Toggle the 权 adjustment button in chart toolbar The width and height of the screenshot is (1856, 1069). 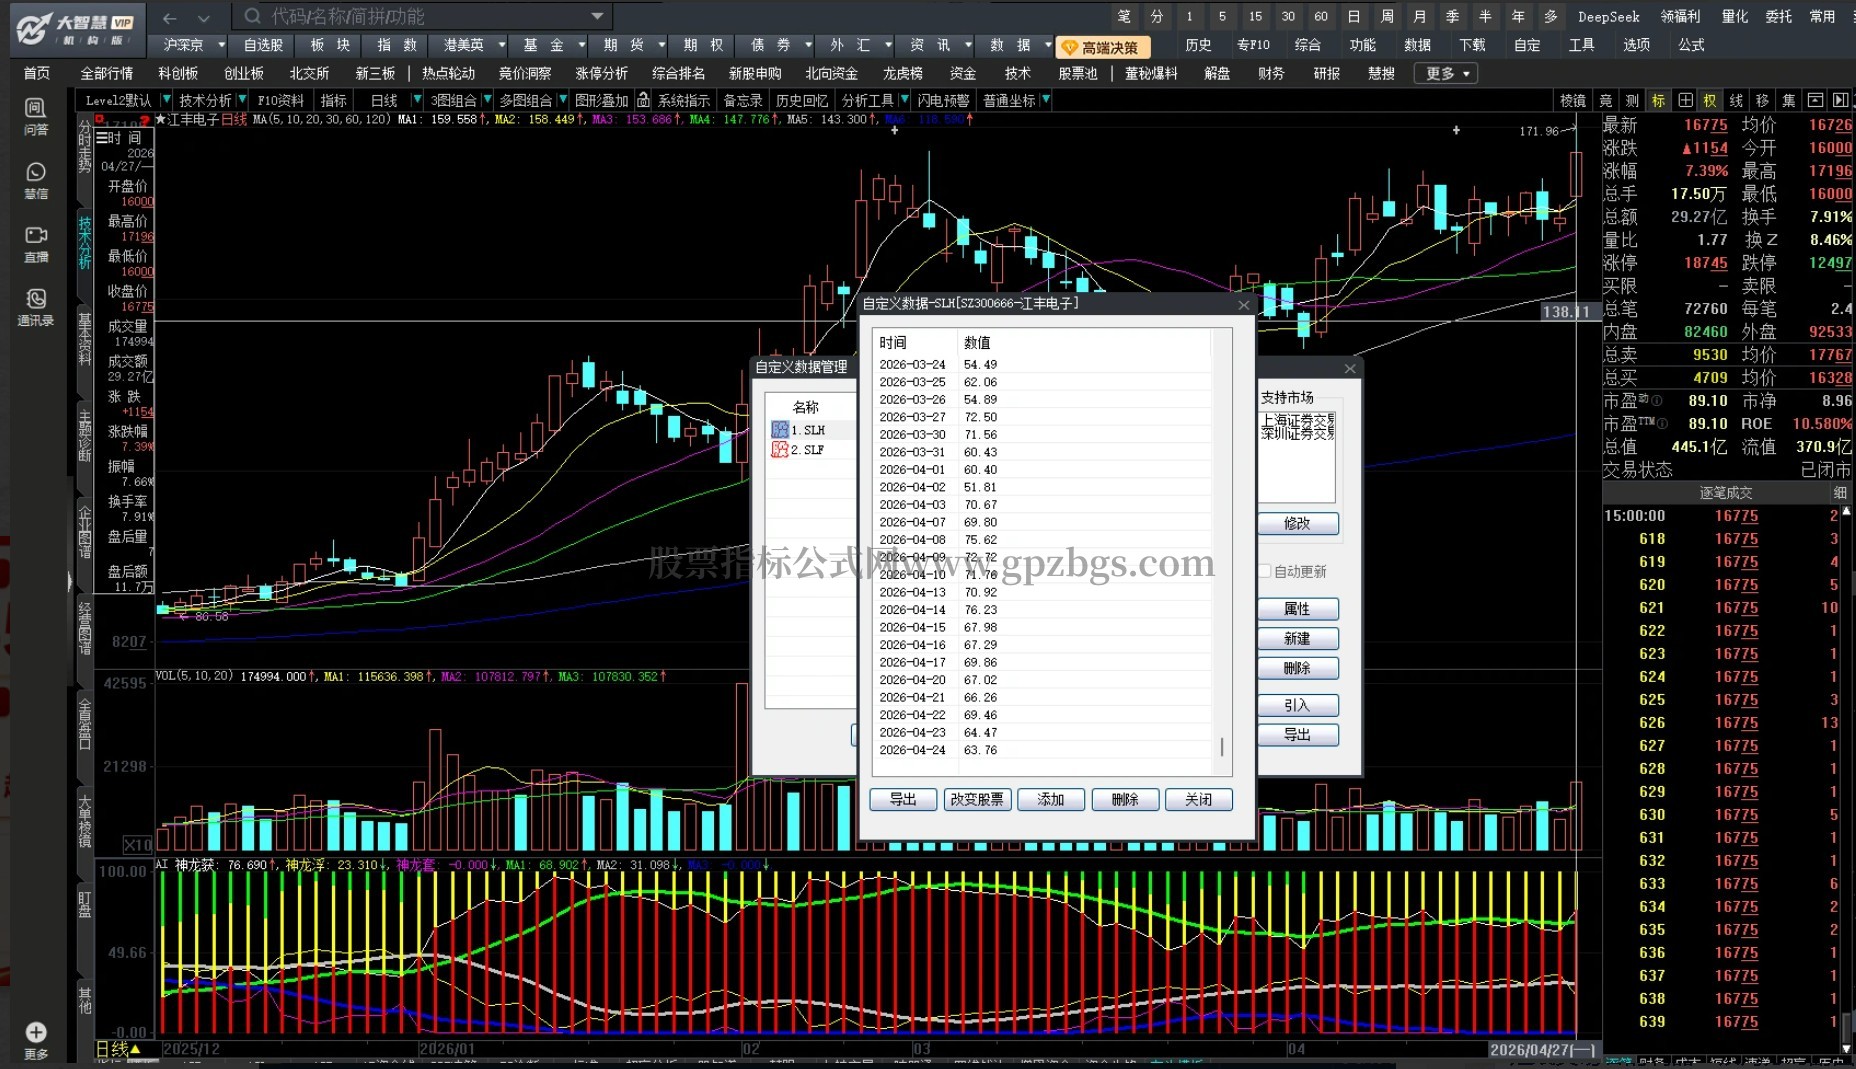tap(1710, 100)
